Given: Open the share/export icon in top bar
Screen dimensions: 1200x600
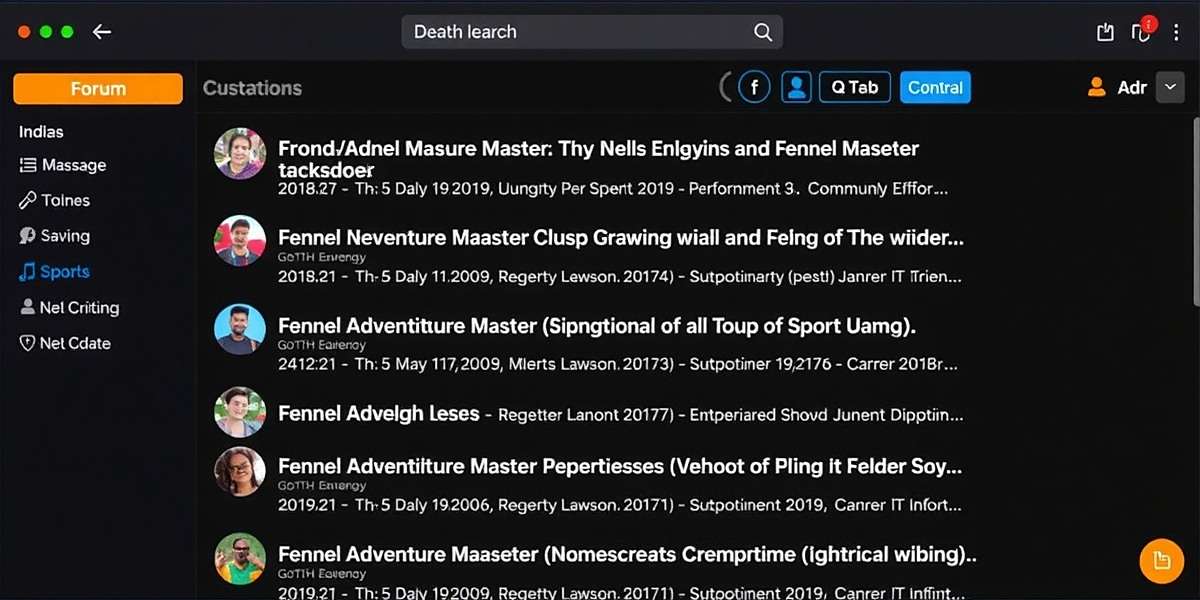Looking at the screenshot, I should (1104, 31).
